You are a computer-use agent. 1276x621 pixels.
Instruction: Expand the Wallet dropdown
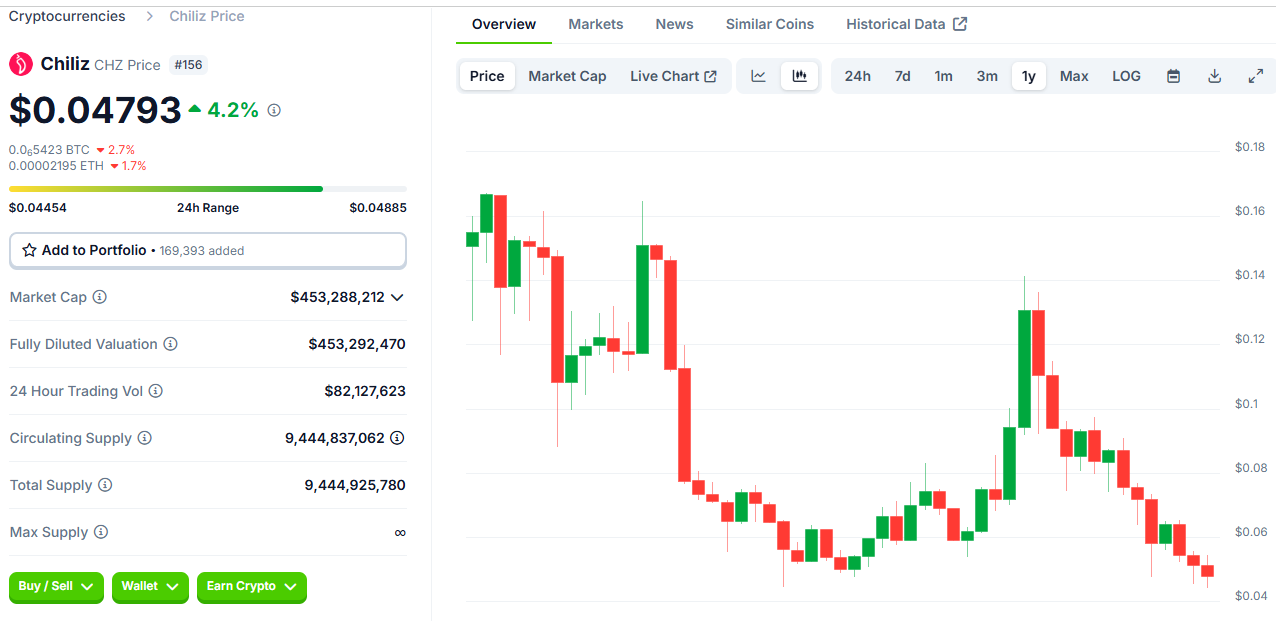[x=149, y=588]
